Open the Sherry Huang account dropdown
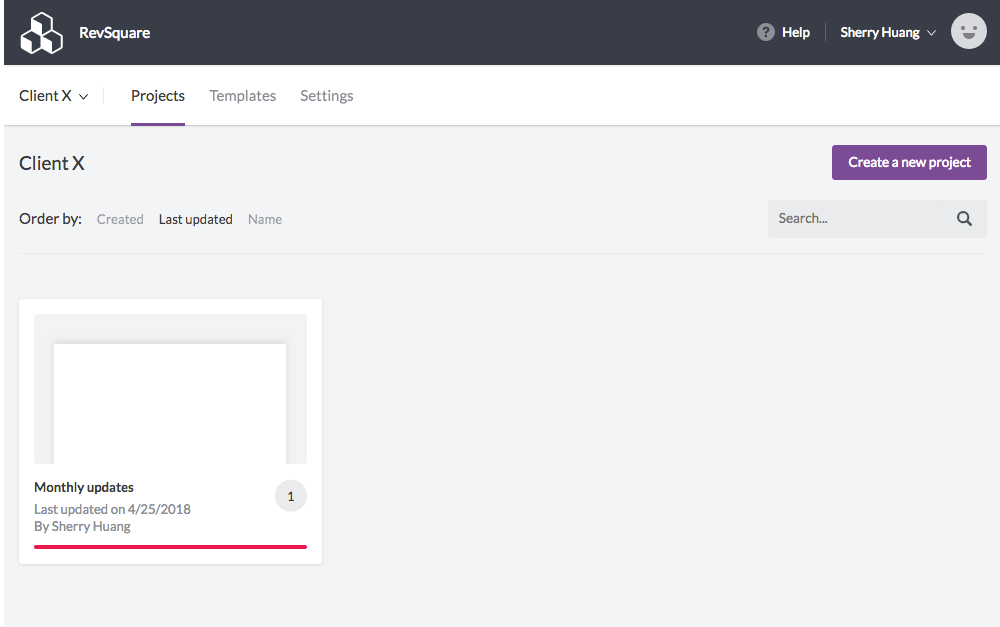This screenshot has width=1000, height=627. [886, 31]
